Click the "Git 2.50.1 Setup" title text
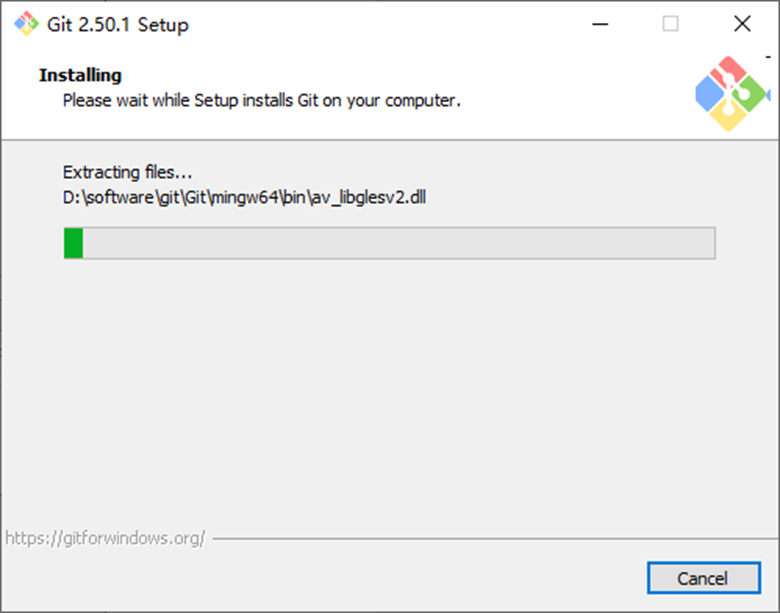This screenshot has height=613, width=780. 118,24
